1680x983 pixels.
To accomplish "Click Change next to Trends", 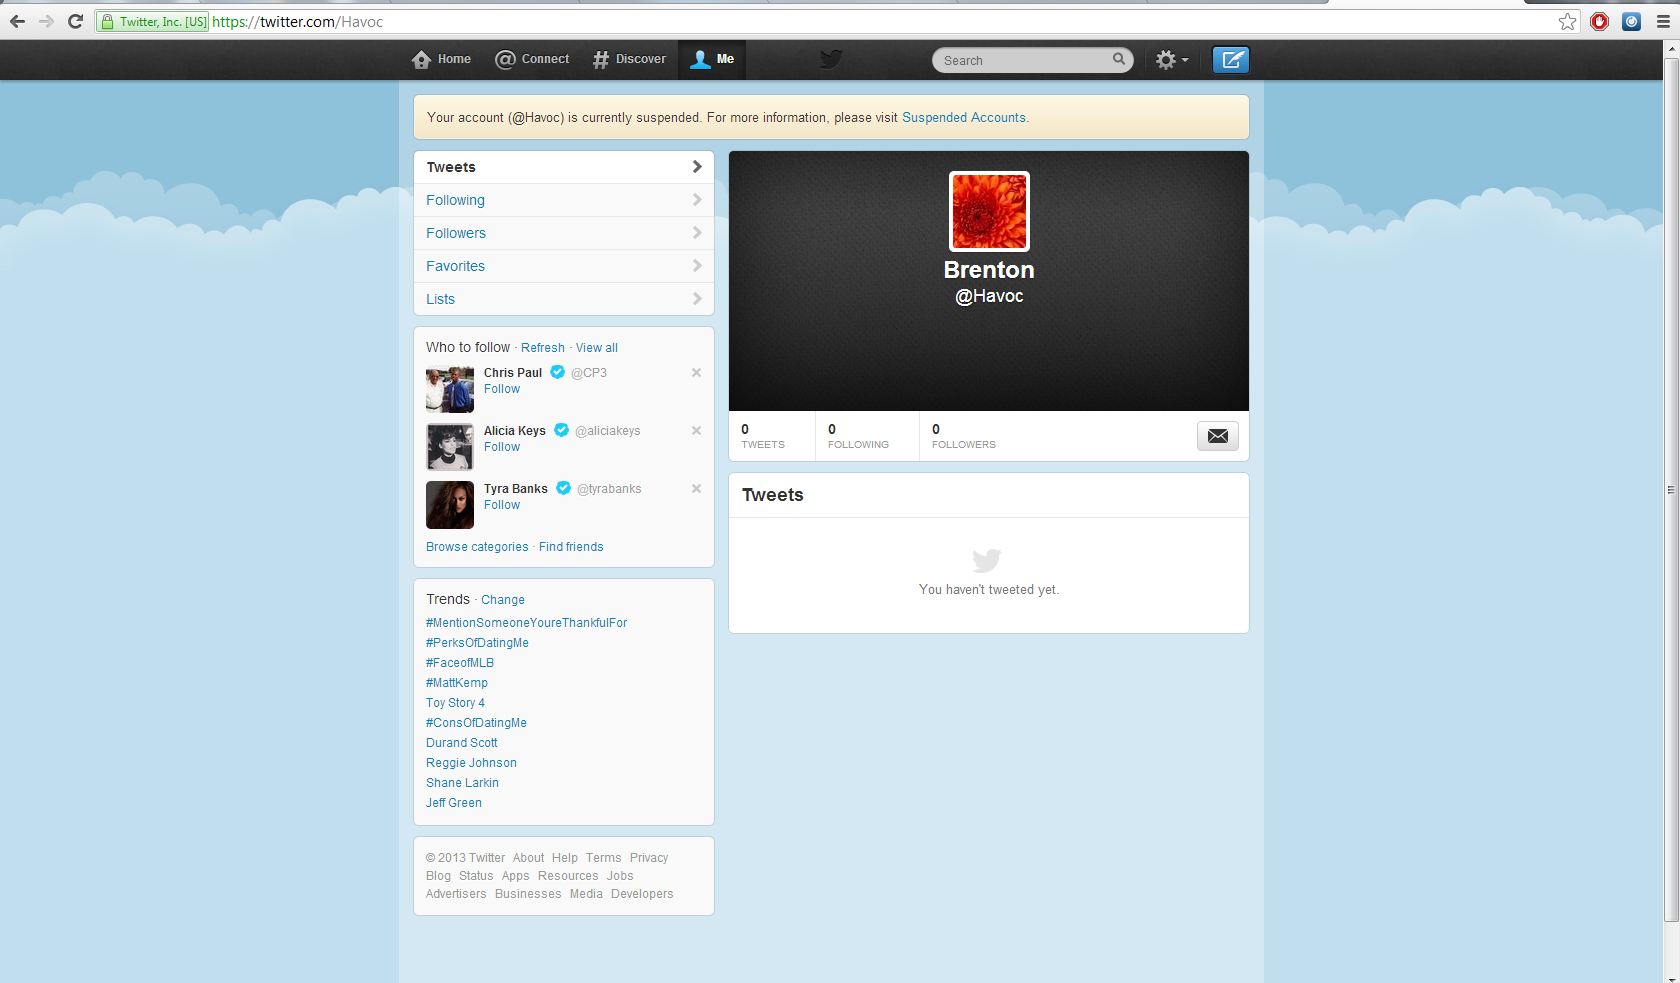I will tap(503, 600).
